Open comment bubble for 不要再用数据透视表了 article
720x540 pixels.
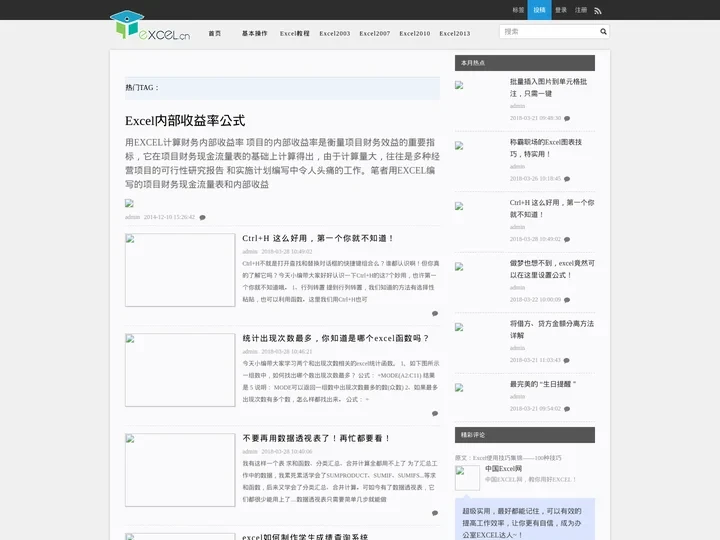click(x=435, y=513)
